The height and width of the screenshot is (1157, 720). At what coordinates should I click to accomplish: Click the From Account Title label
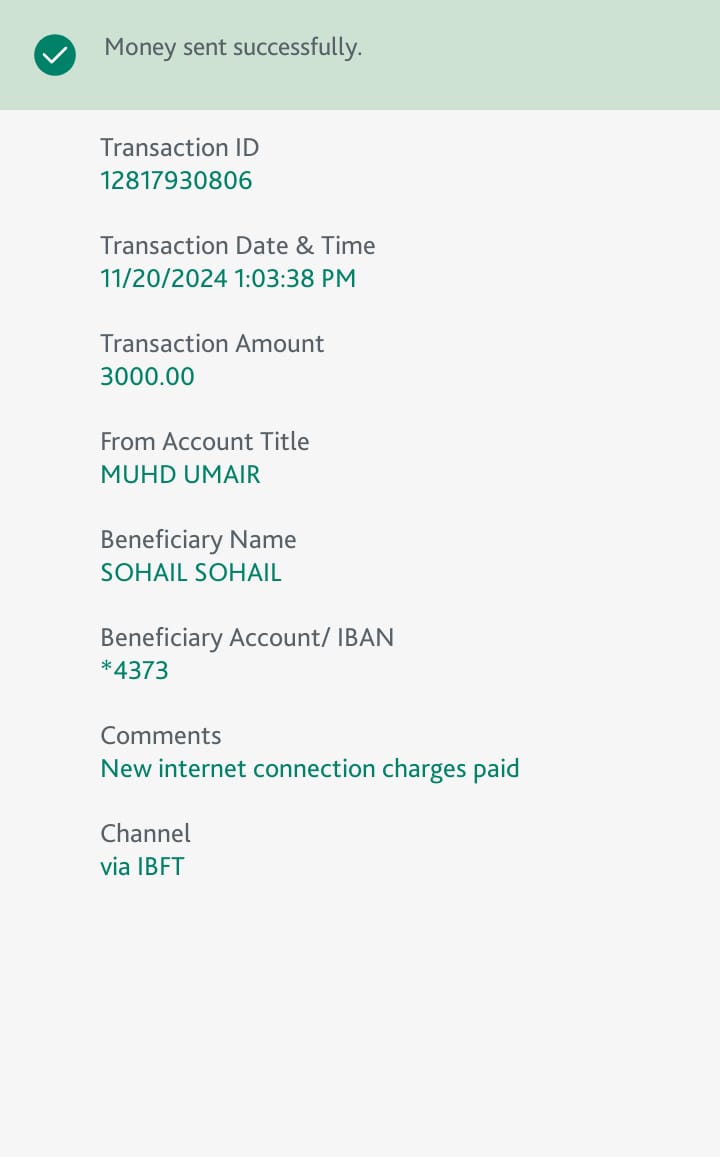click(x=204, y=442)
